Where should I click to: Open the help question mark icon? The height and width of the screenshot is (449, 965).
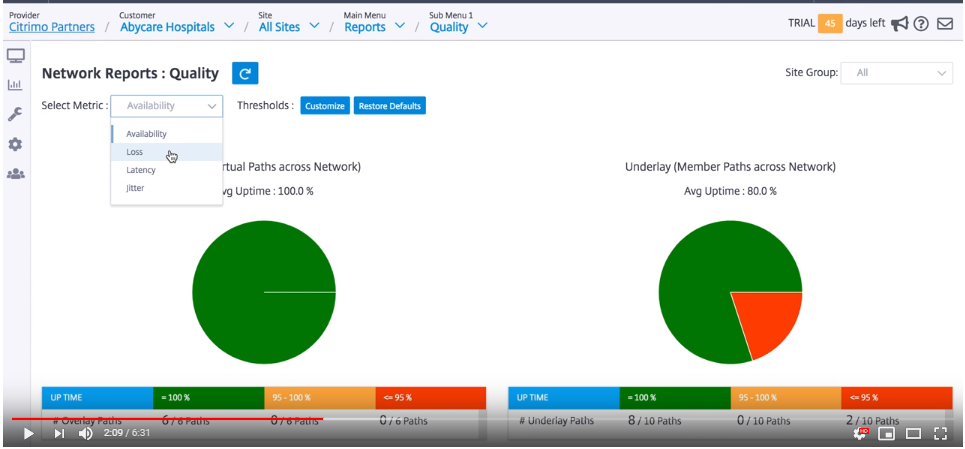pos(921,23)
